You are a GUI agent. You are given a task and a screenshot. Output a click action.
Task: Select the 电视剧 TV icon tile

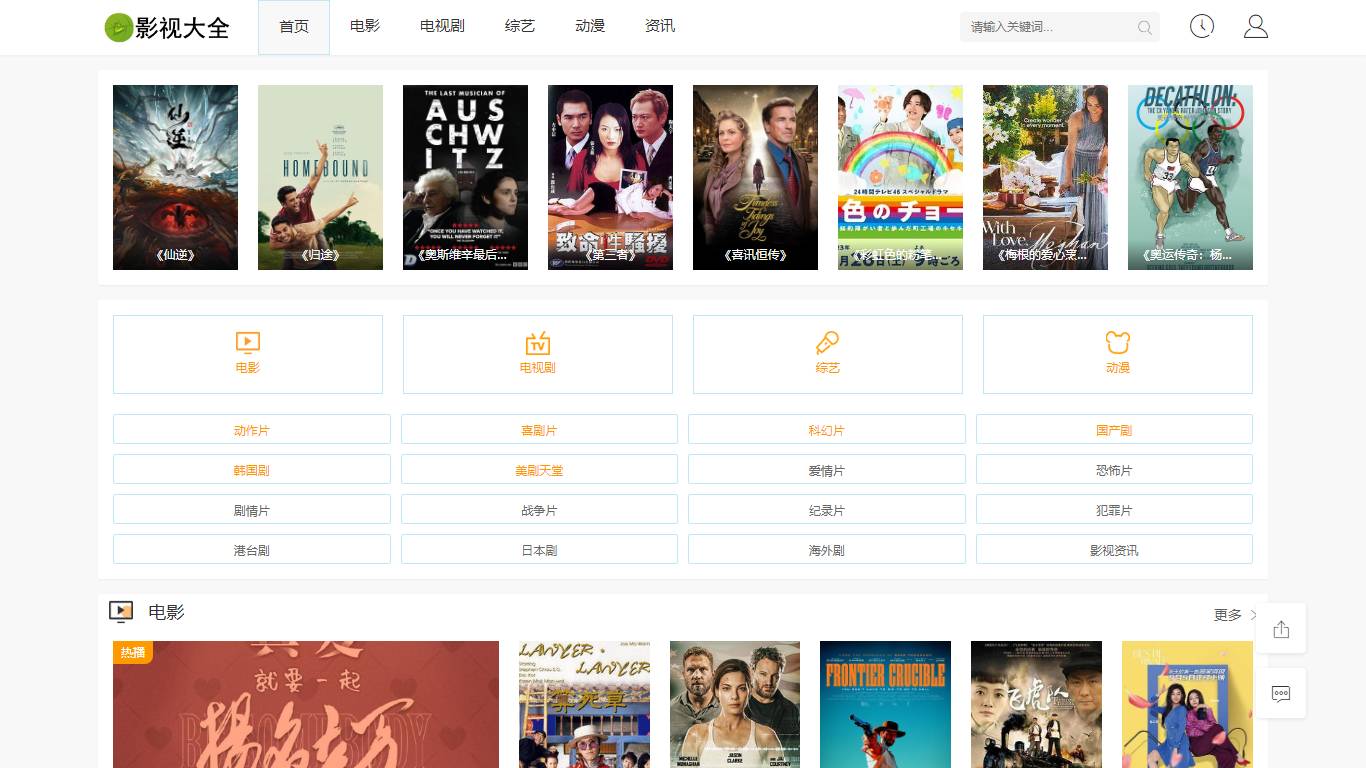click(x=538, y=354)
